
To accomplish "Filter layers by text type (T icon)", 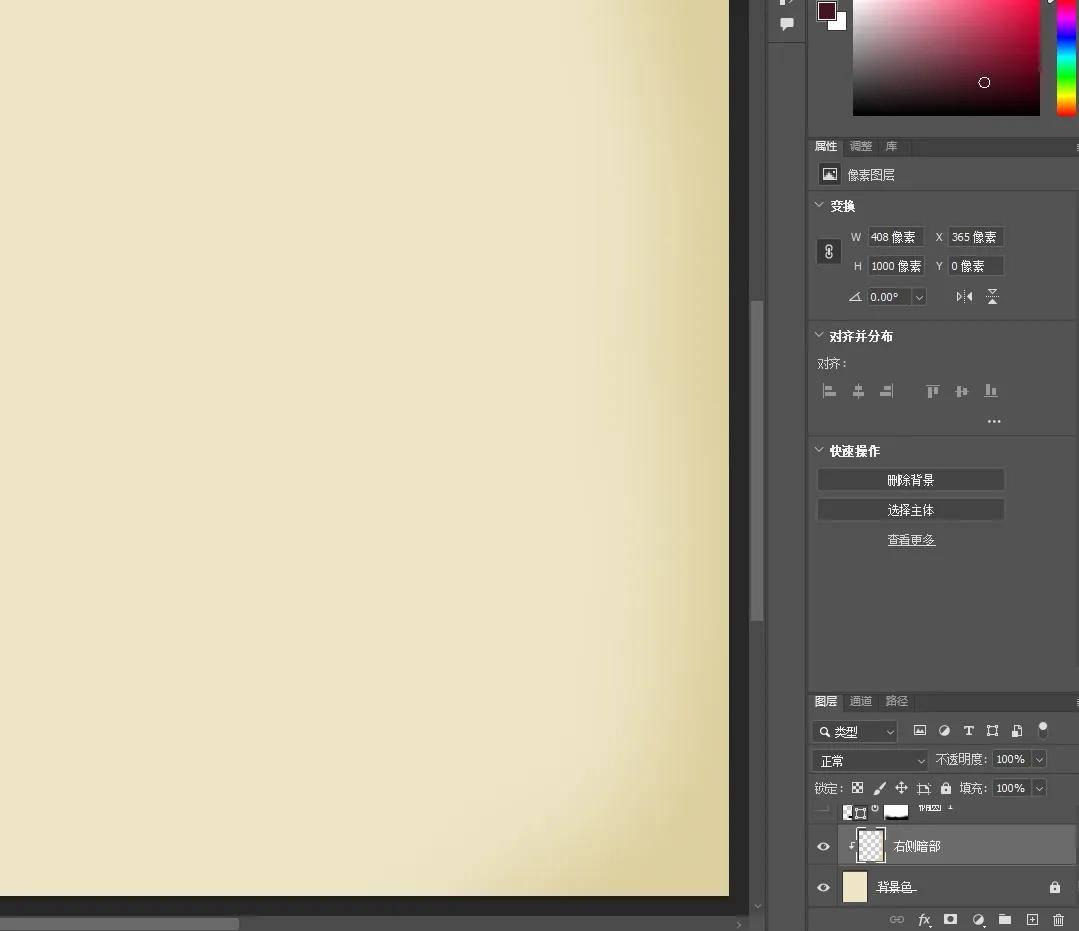I will 968,731.
